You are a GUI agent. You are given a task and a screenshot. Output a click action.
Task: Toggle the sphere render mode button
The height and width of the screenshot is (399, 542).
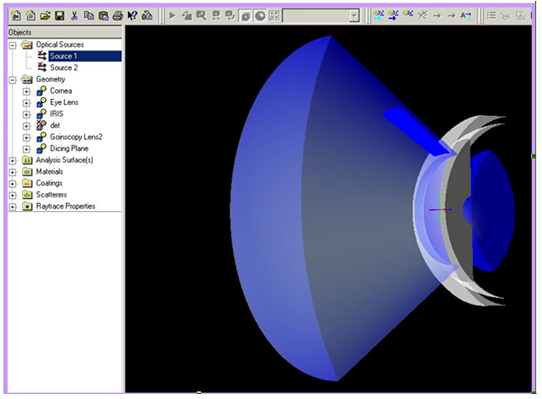tap(260, 16)
